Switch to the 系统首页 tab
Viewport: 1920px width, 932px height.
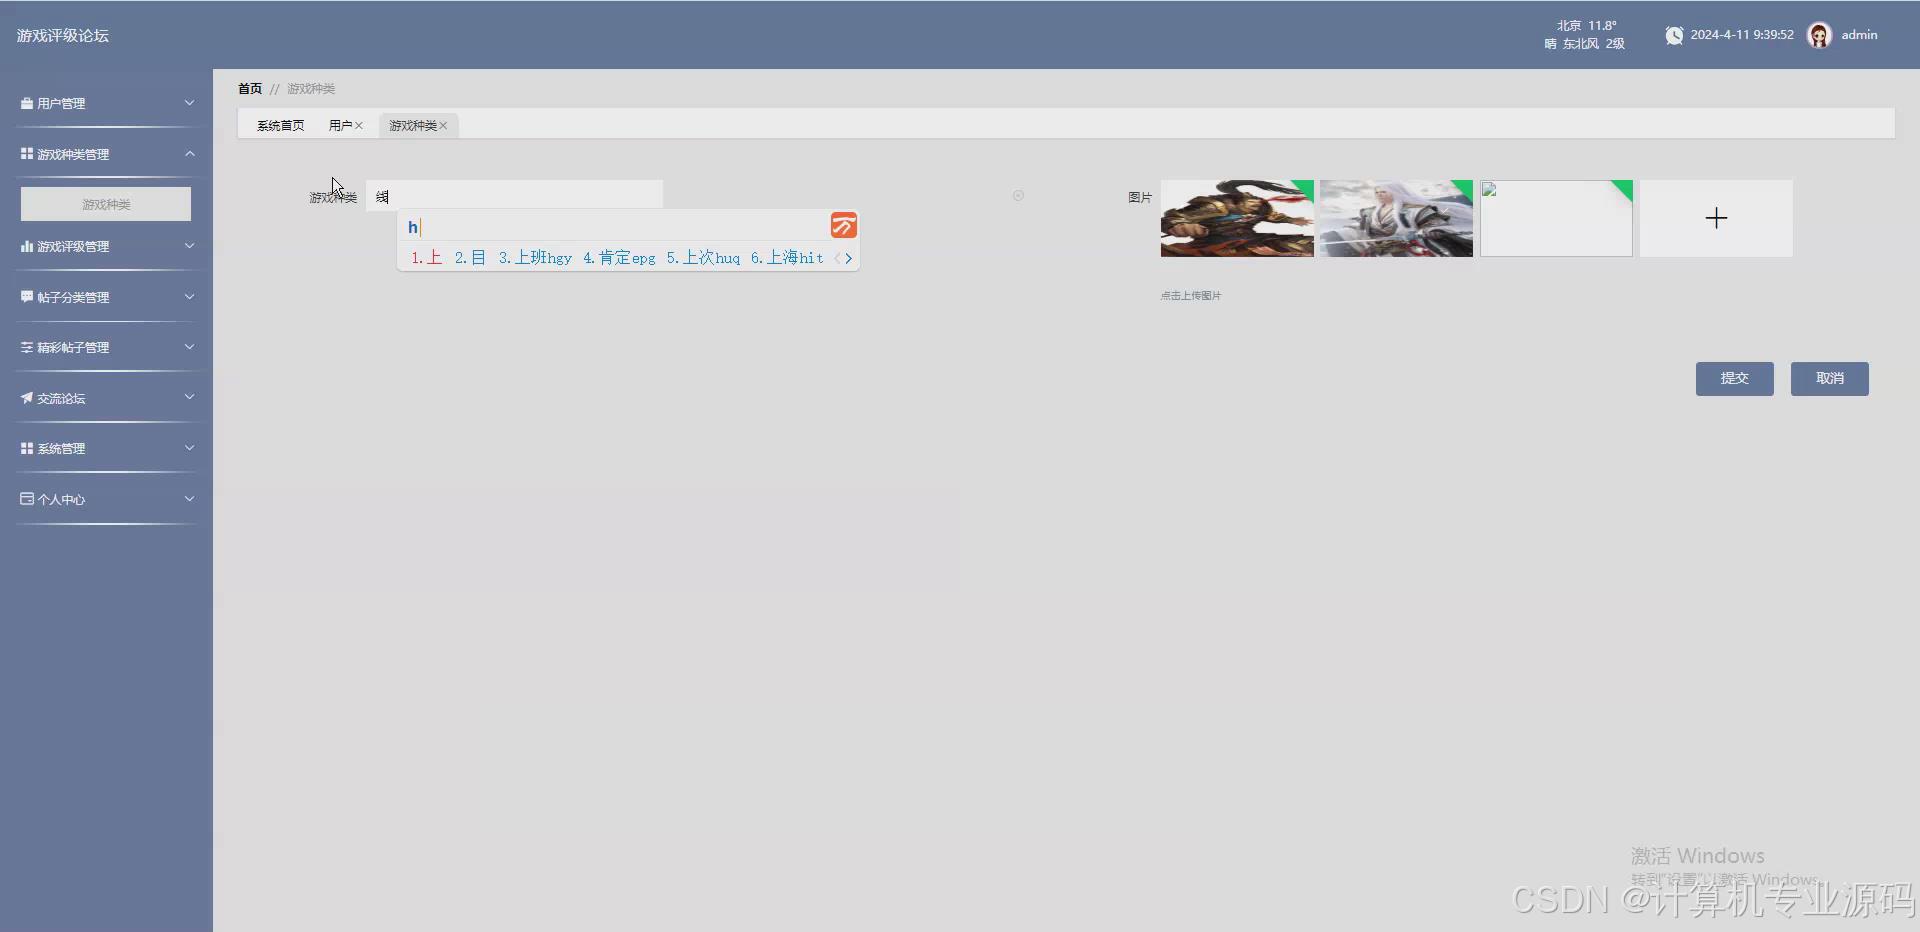pyautogui.click(x=280, y=125)
